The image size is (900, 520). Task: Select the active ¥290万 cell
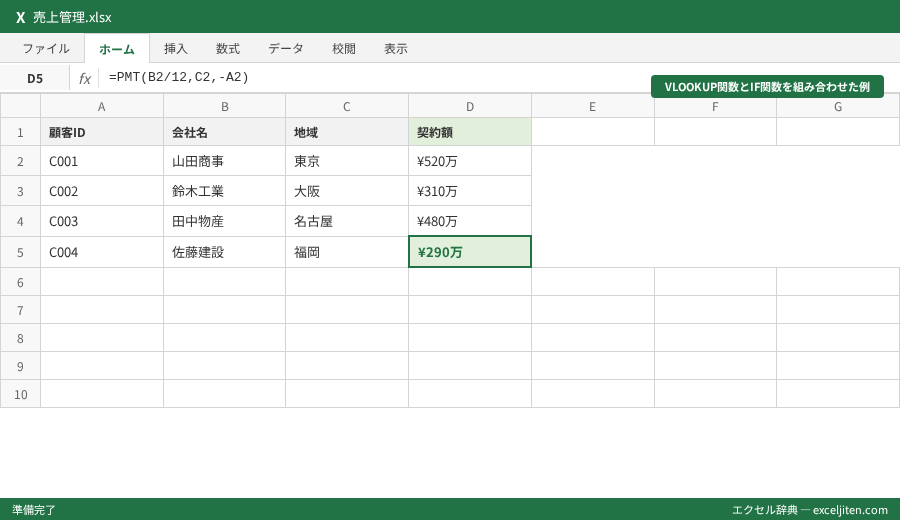(x=470, y=252)
